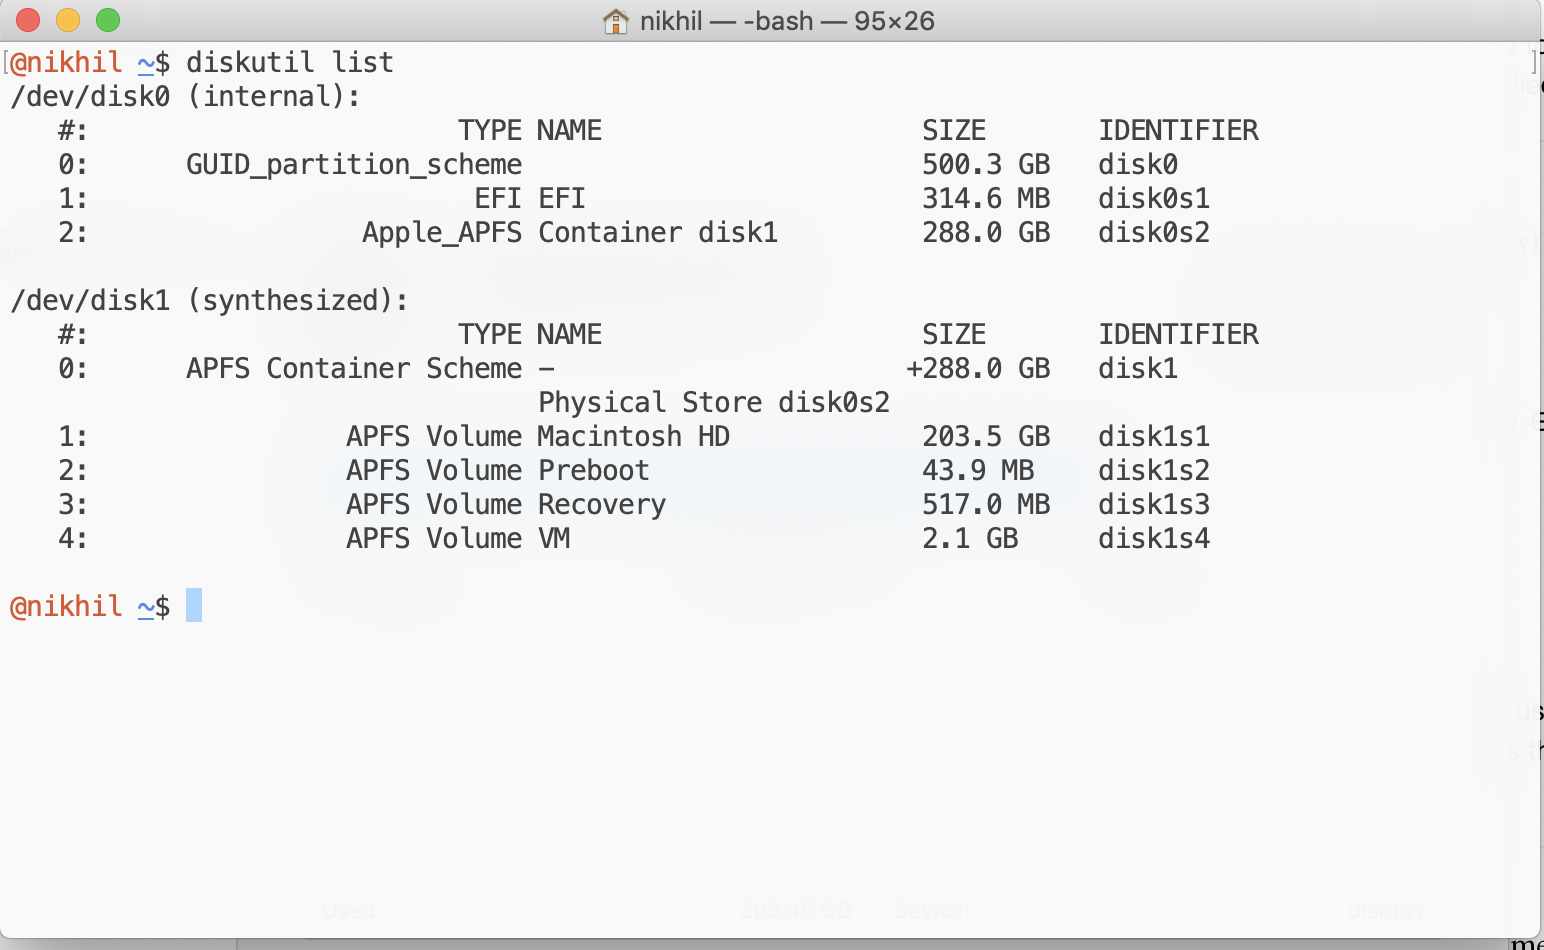
Task: Click 'Container disk1' name text
Action: [658, 232]
